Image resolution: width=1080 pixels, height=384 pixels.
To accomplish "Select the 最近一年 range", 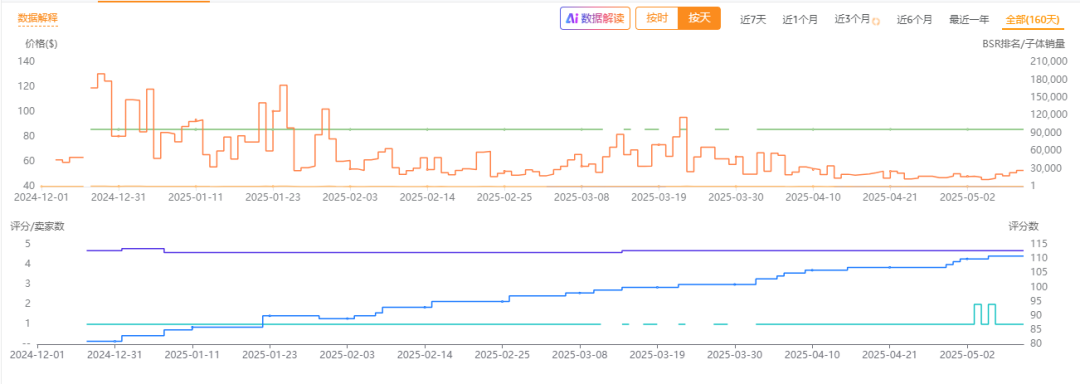I will tap(969, 19).
